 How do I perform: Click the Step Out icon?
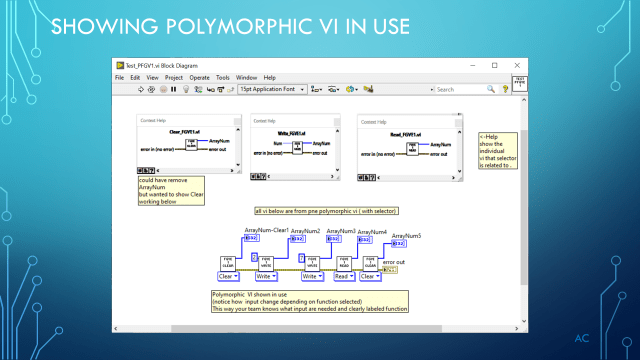tap(231, 89)
